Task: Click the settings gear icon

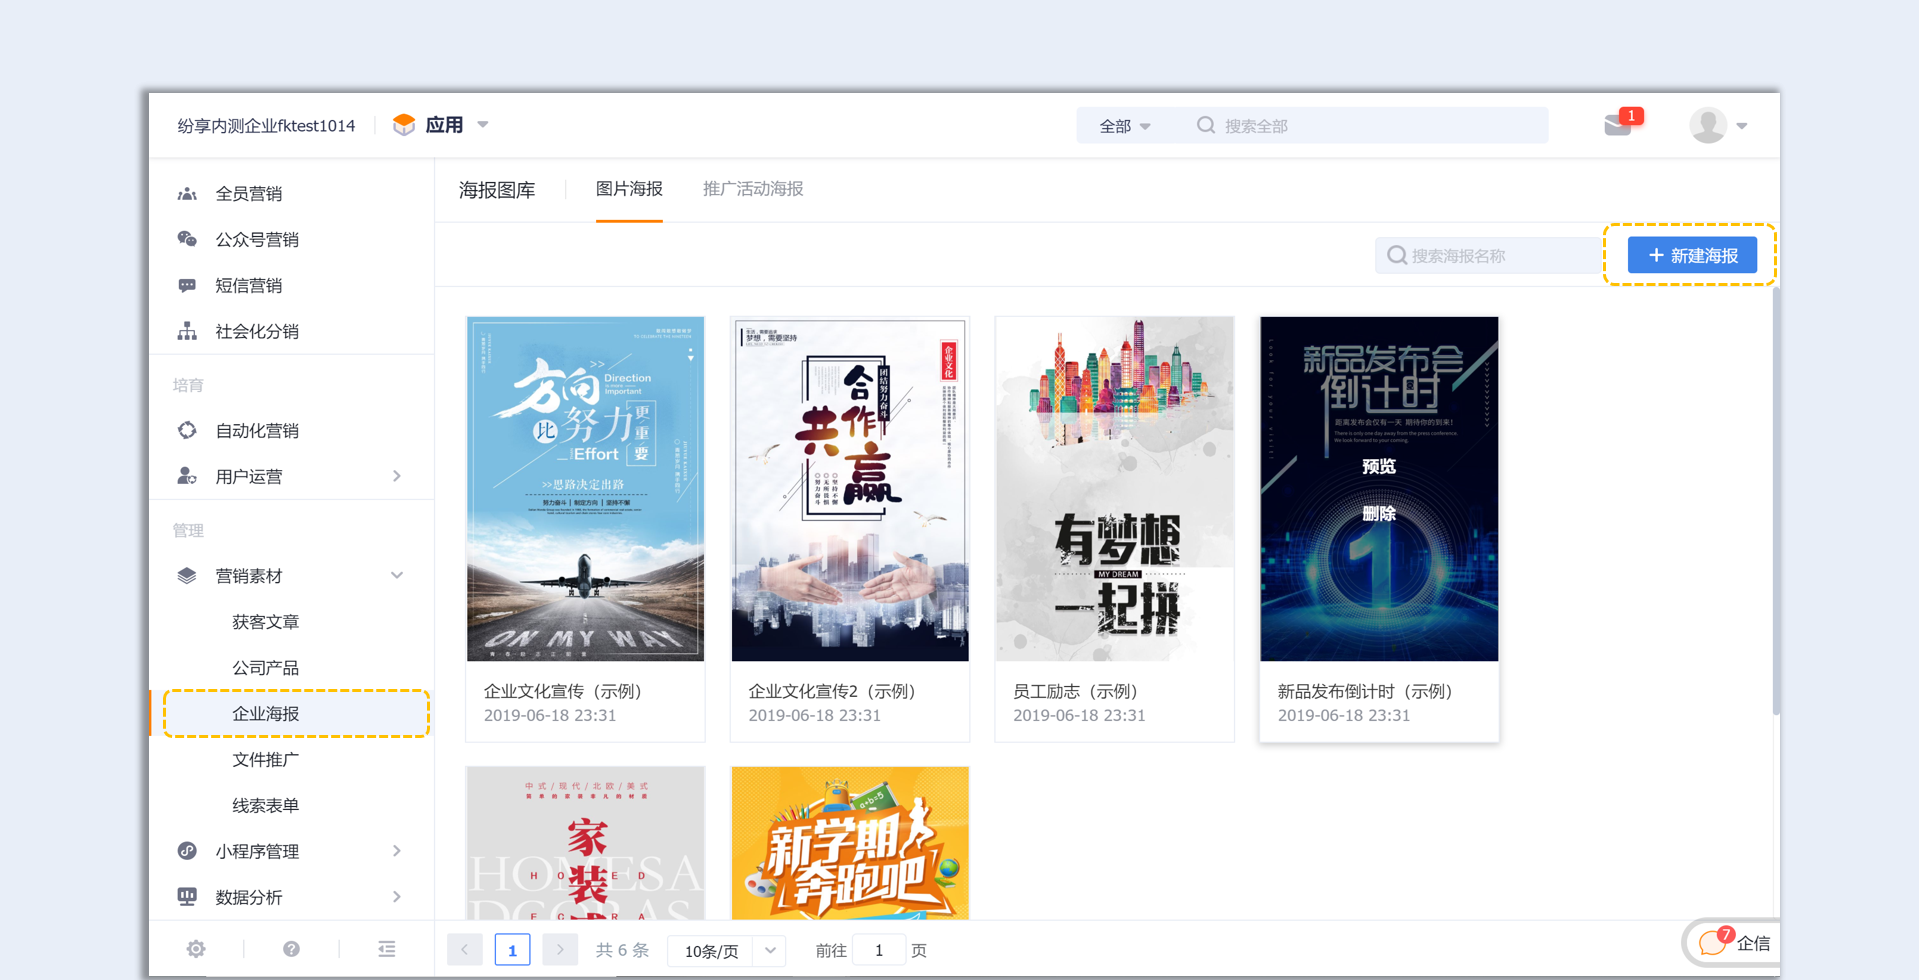Action: click(196, 949)
